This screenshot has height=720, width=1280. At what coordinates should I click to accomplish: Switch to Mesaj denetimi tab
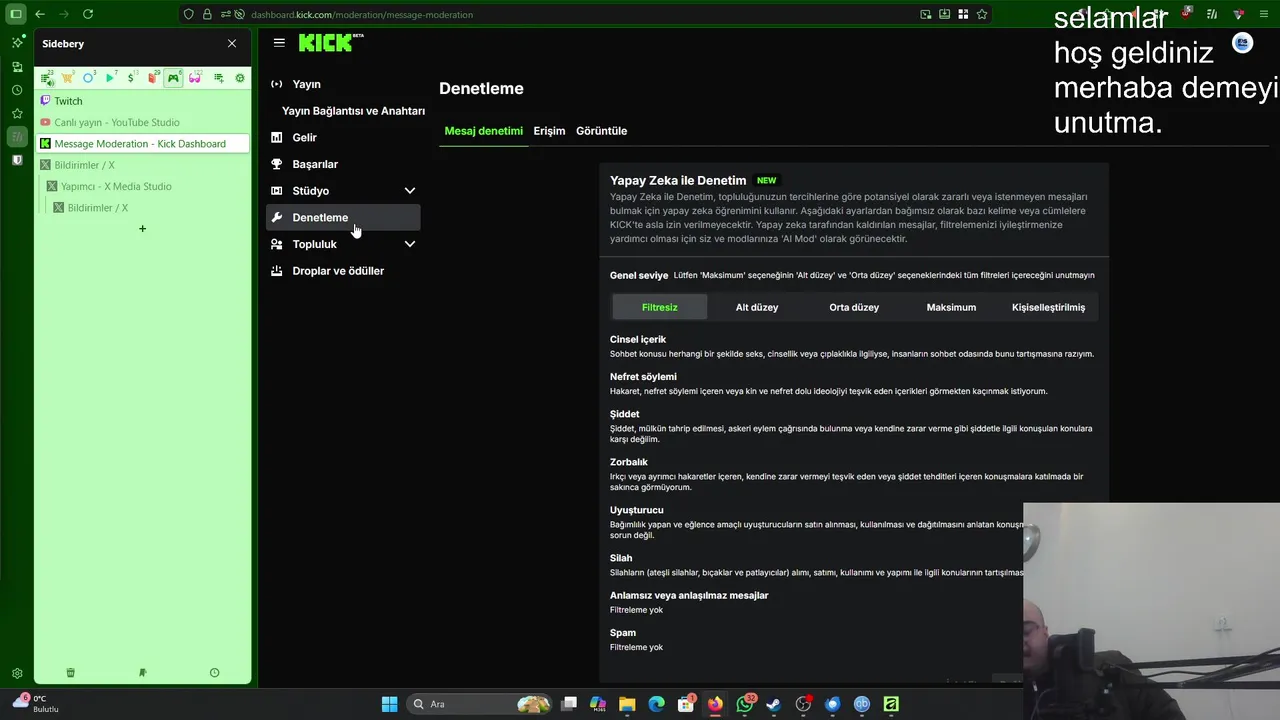click(x=484, y=131)
